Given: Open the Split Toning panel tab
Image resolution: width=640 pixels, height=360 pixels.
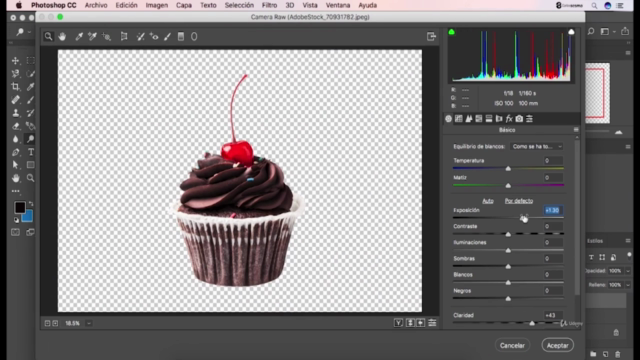Looking at the screenshot, I should pos(489,119).
